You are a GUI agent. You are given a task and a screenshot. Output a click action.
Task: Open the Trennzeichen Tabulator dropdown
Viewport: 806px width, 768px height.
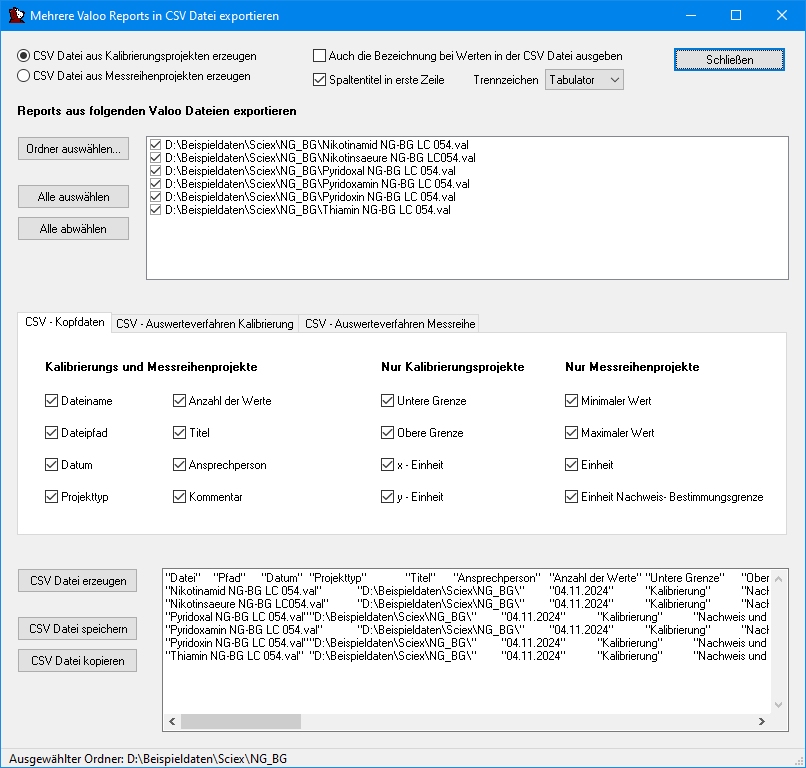click(x=584, y=79)
